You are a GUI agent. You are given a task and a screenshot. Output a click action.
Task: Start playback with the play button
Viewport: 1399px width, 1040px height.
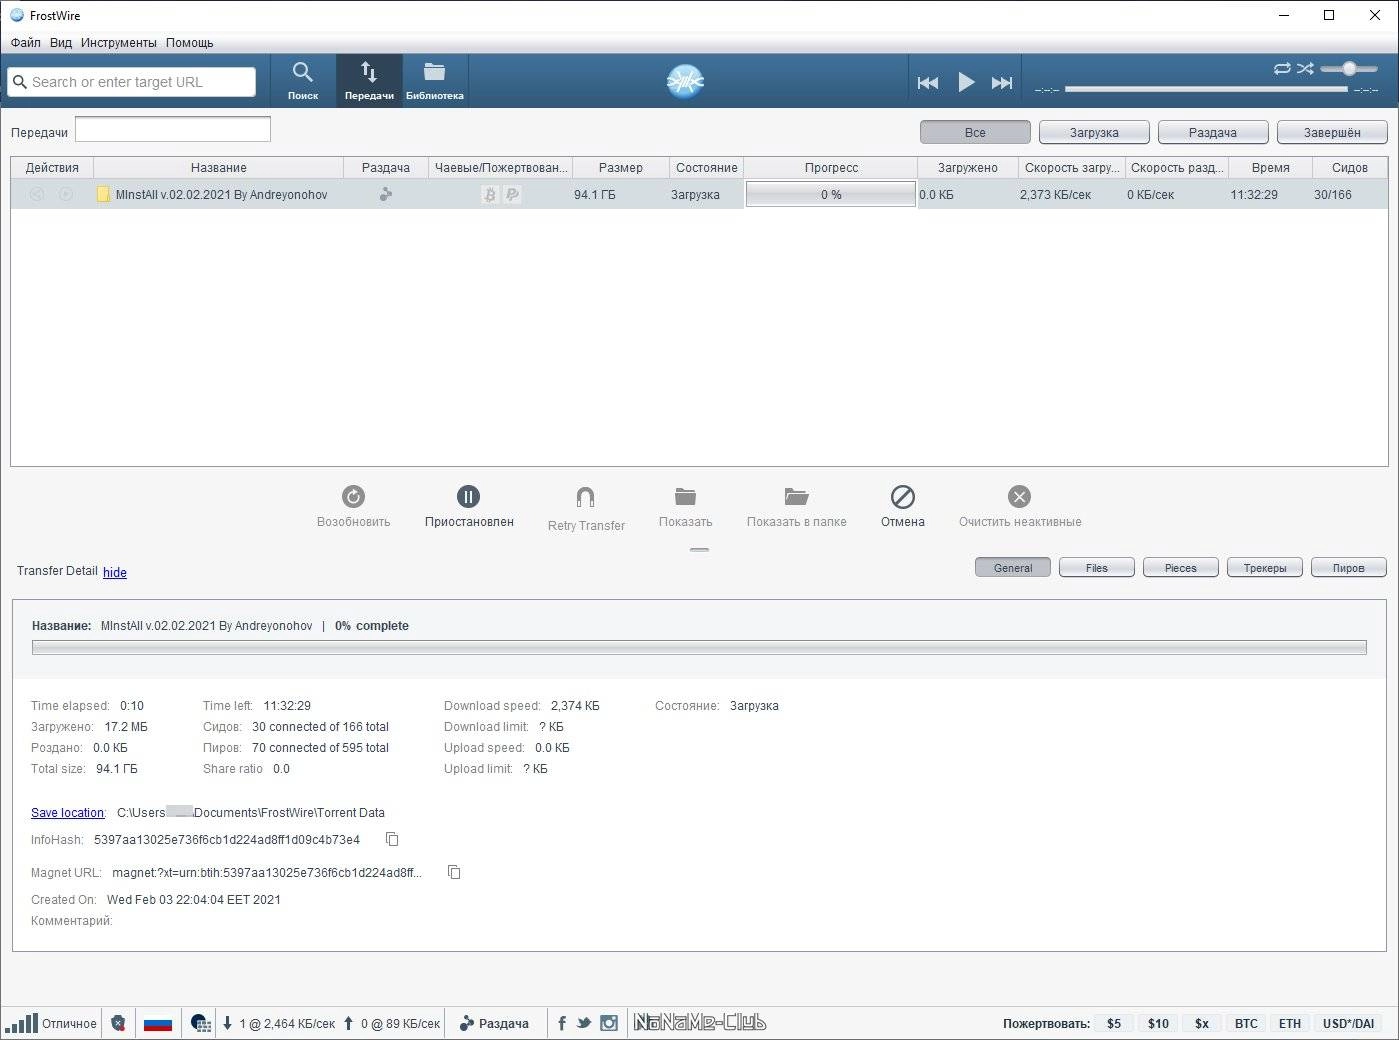point(966,82)
